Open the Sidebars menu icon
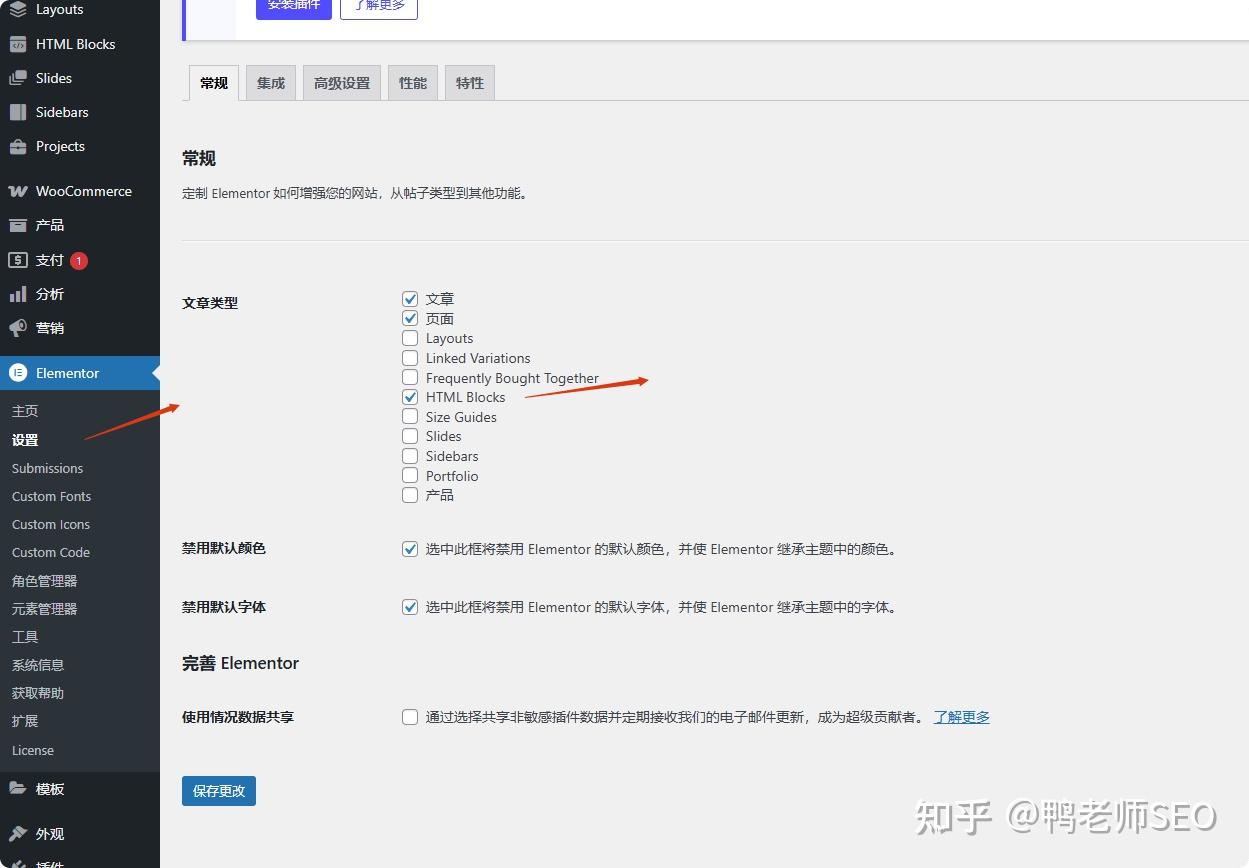The image size is (1249, 868). (18, 112)
